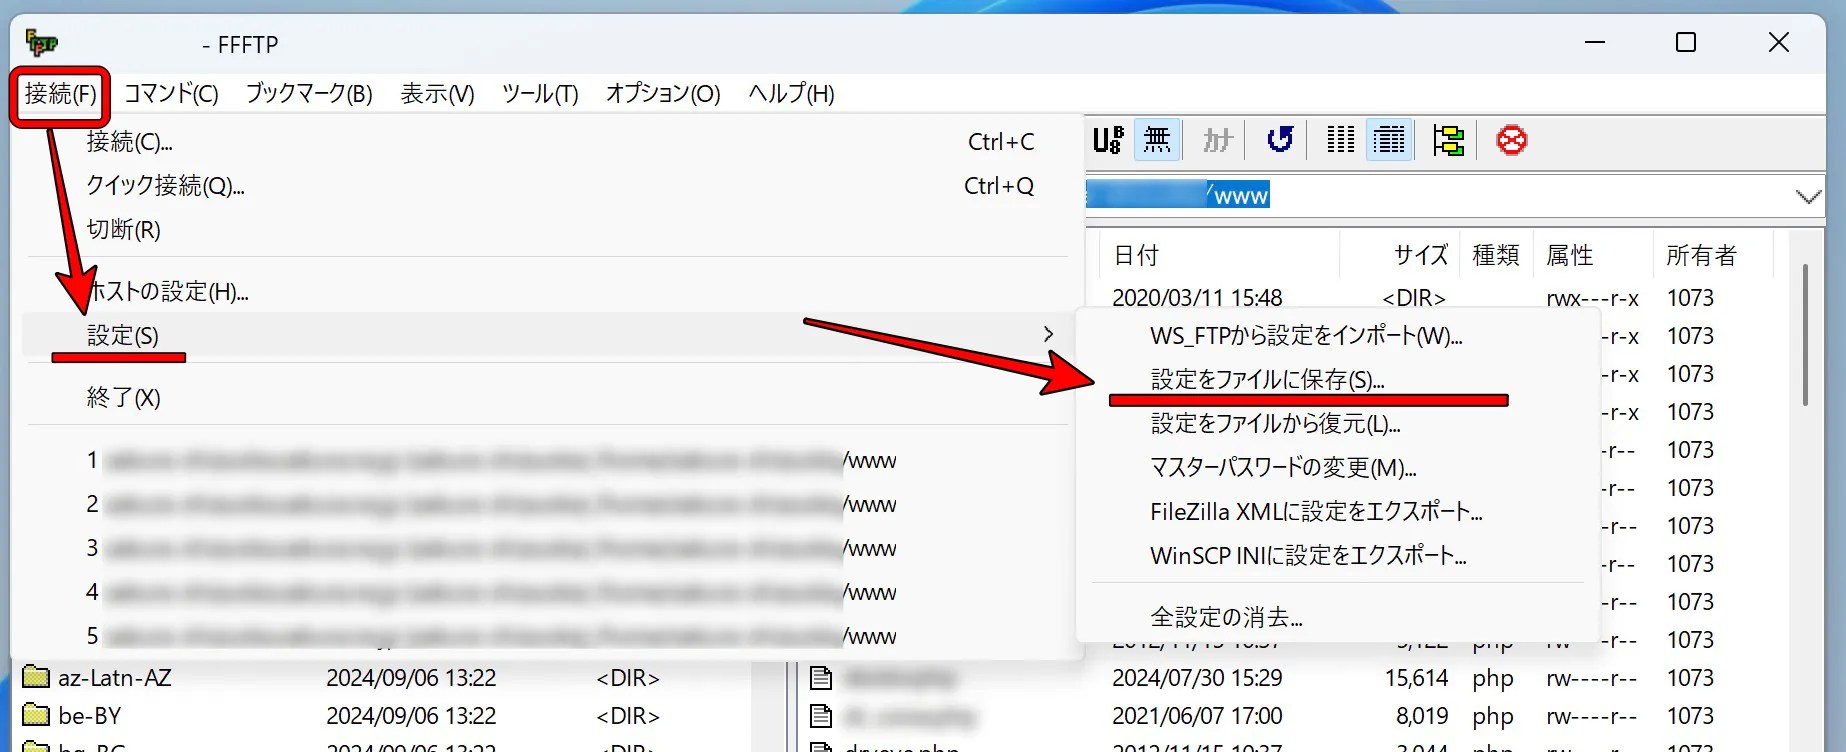Choose FileZilla XMLに設定をエクスポート...
The height and width of the screenshot is (752, 1846).
1338,512
